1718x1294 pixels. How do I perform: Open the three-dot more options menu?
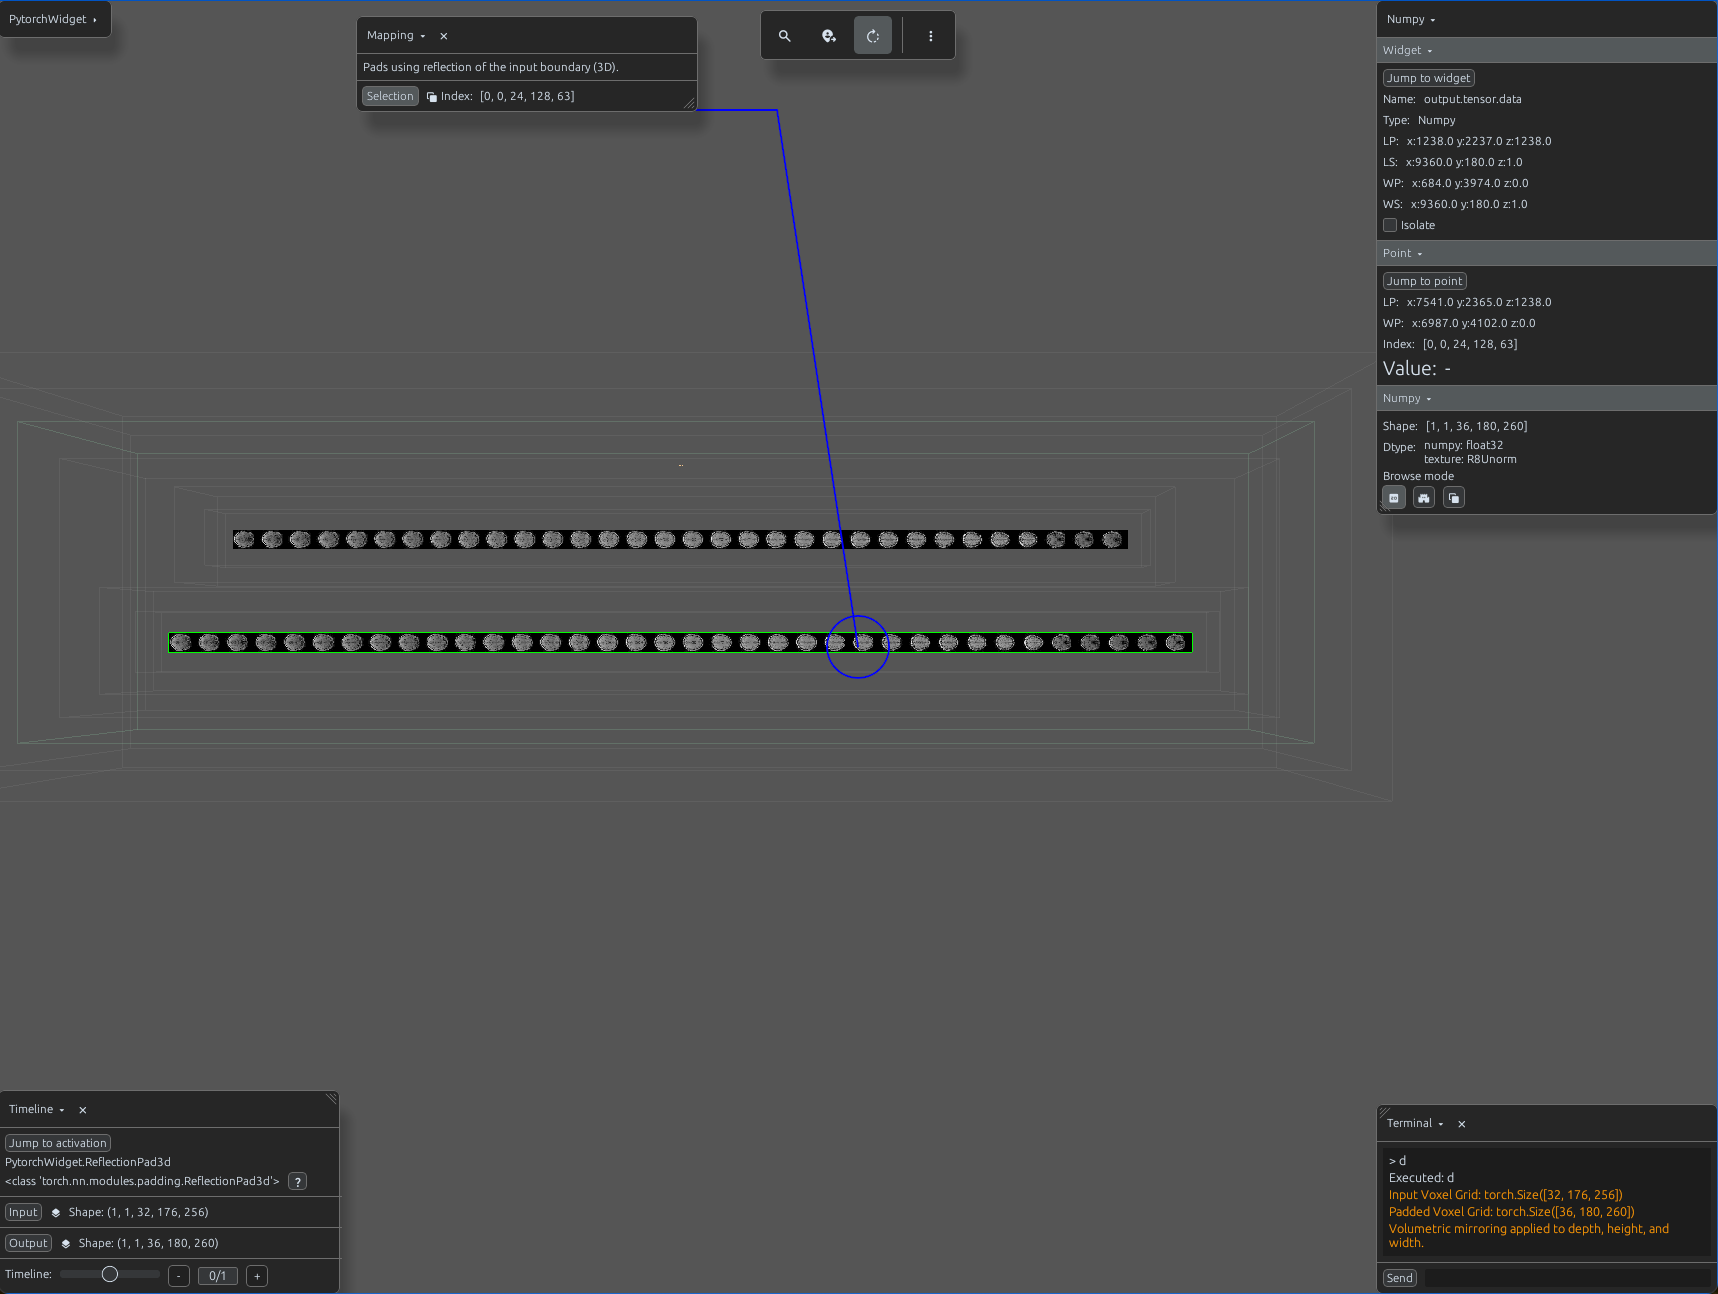tap(931, 36)
